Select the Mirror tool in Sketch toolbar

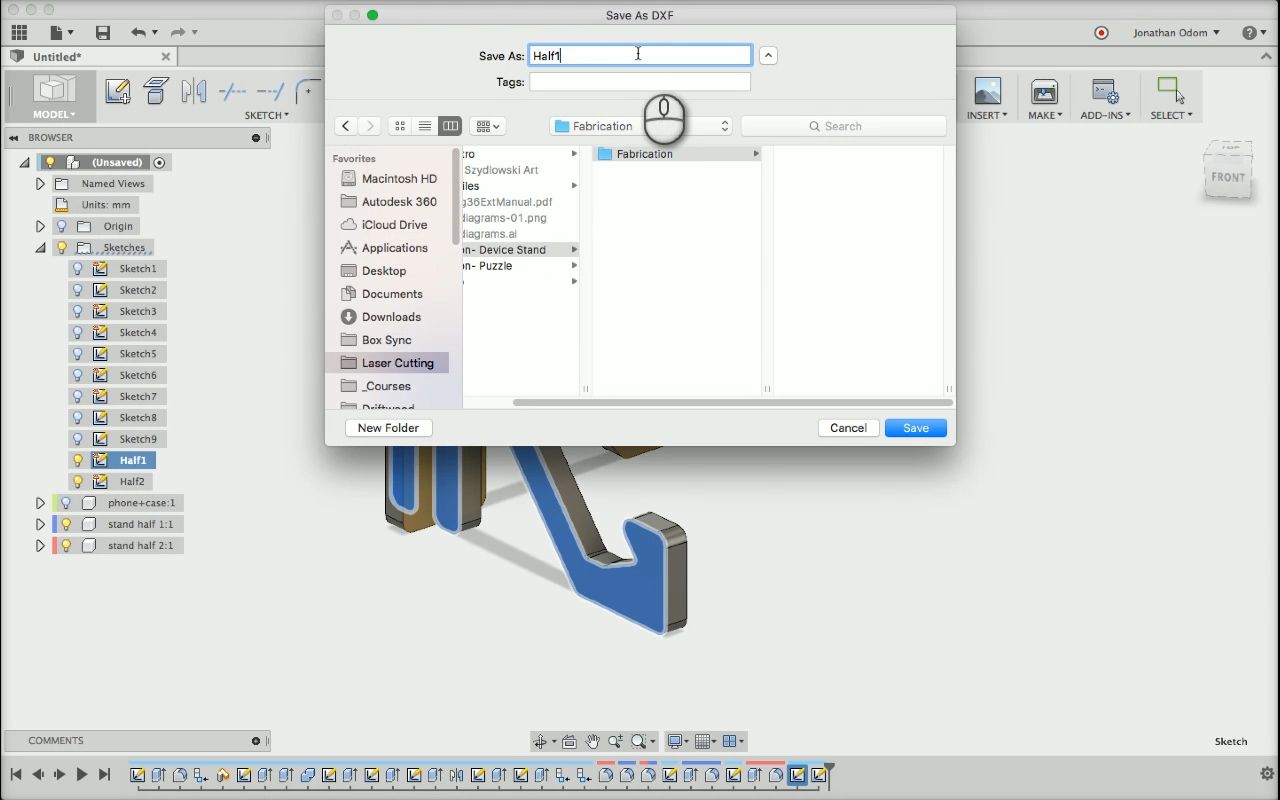click(194, 92)
